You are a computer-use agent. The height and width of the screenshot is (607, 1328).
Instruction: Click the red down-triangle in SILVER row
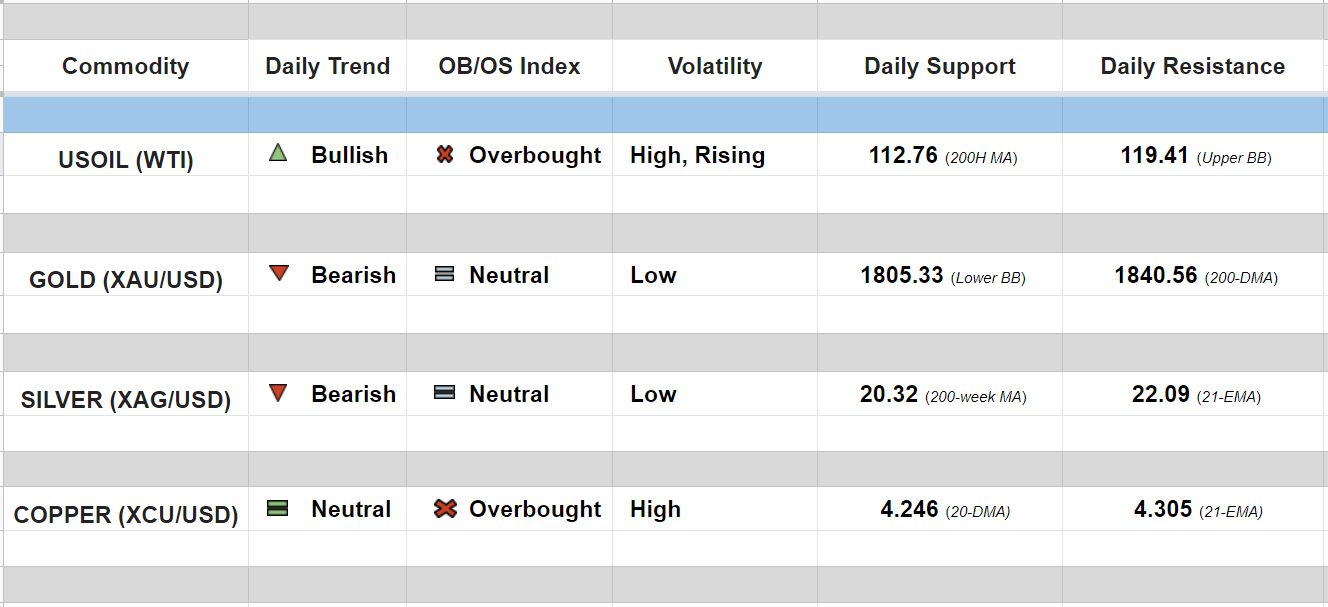pyautogui.click(x=278, y=393)
